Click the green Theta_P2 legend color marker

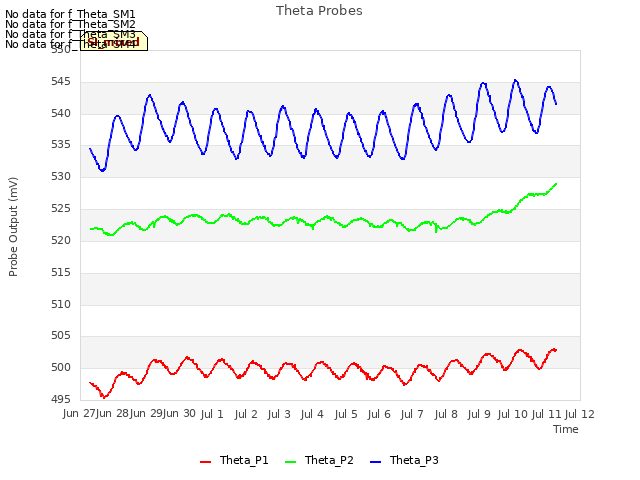pyautogui.click(x=290, y=462)
